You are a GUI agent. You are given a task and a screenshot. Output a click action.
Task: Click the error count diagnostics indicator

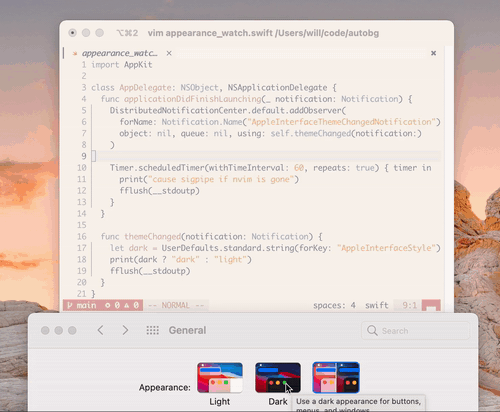[112, 305]
